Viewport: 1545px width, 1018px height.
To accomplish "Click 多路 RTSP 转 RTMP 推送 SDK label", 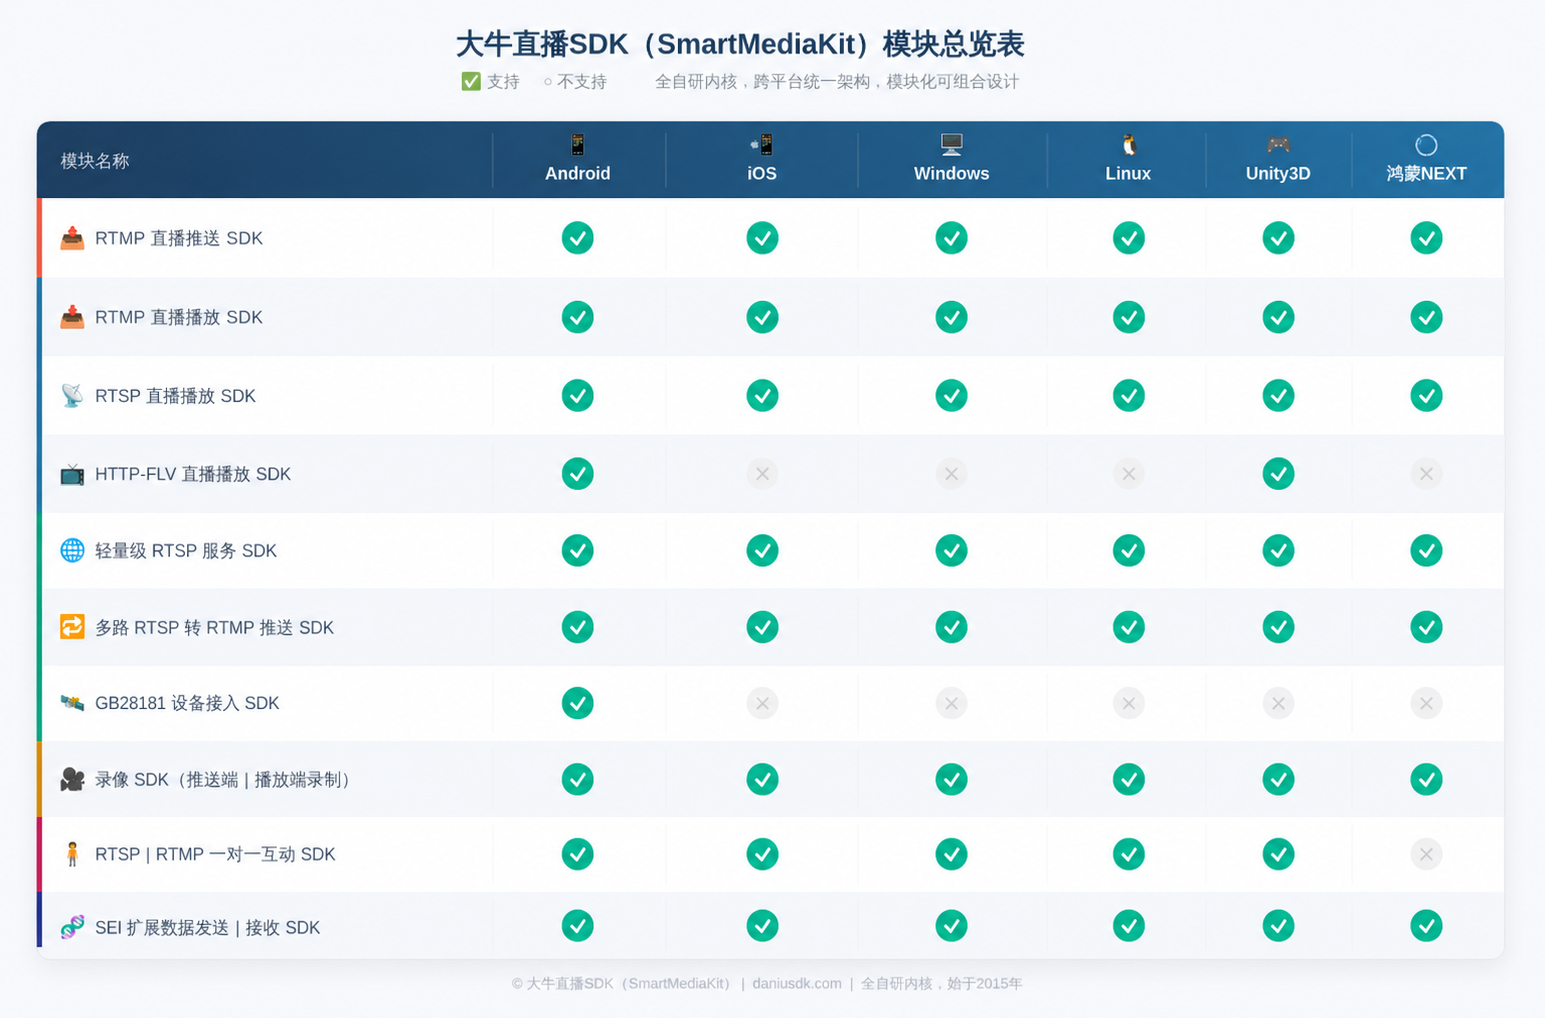I will (214, 628).
